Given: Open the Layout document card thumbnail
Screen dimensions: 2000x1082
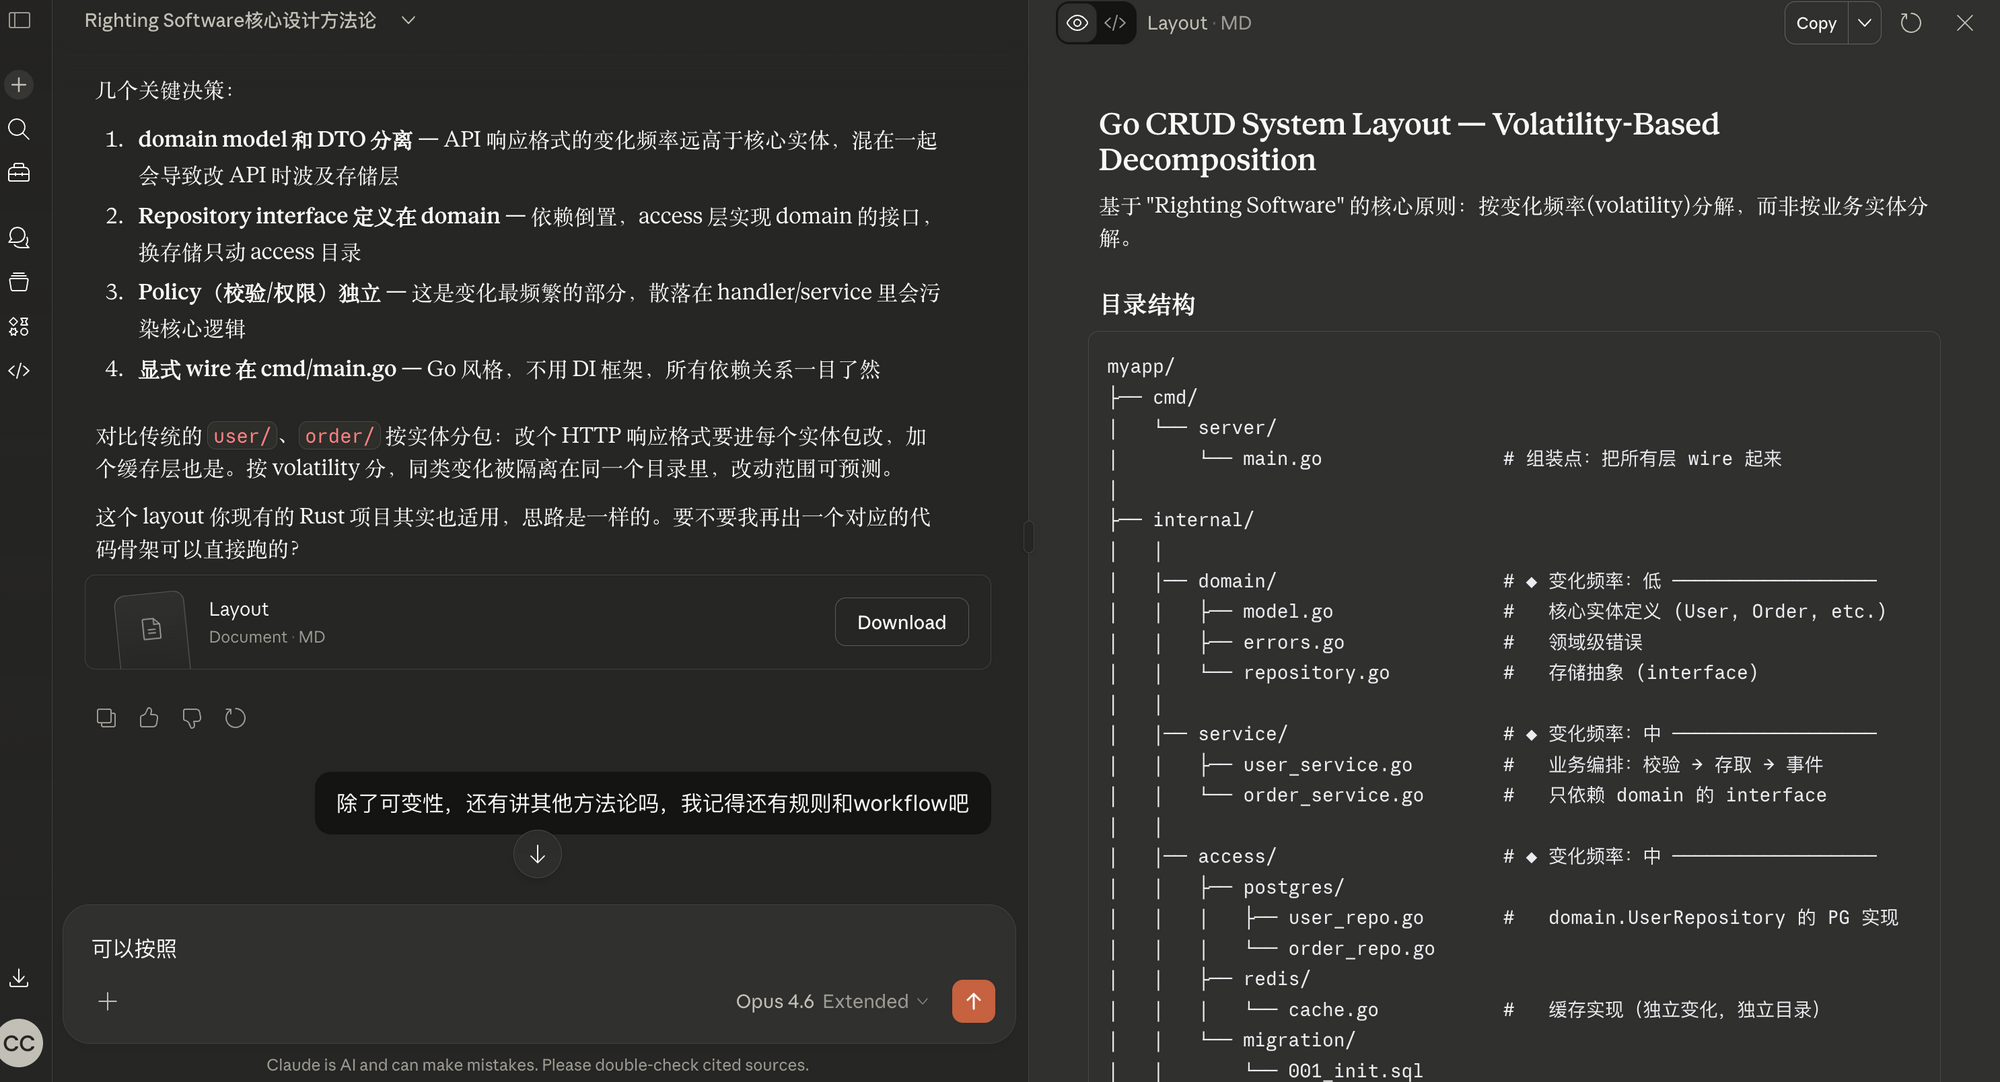Looking at the screenshot, I should [152, 629].
